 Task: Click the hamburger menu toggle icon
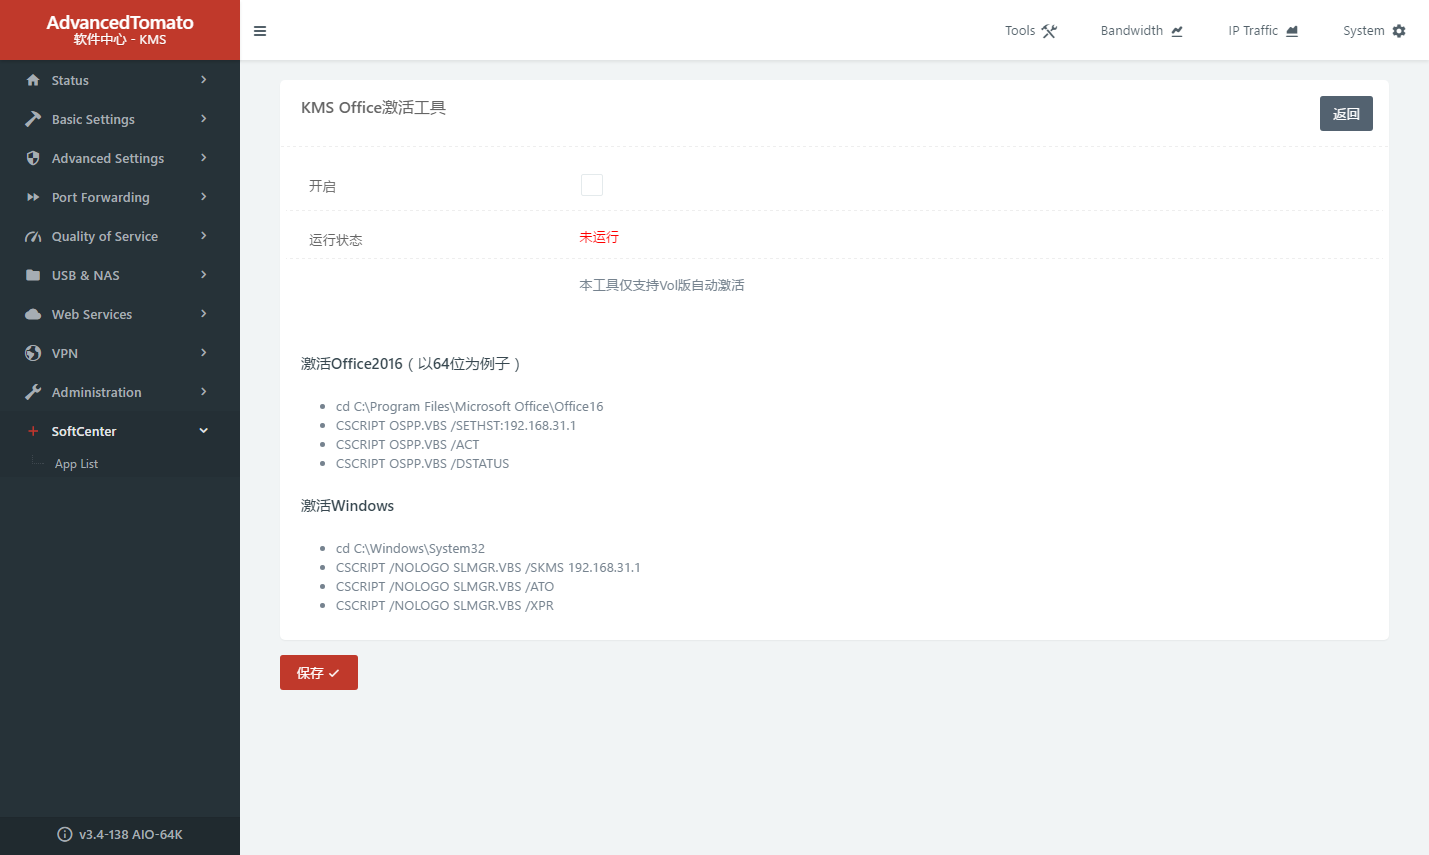pos(260,31)
